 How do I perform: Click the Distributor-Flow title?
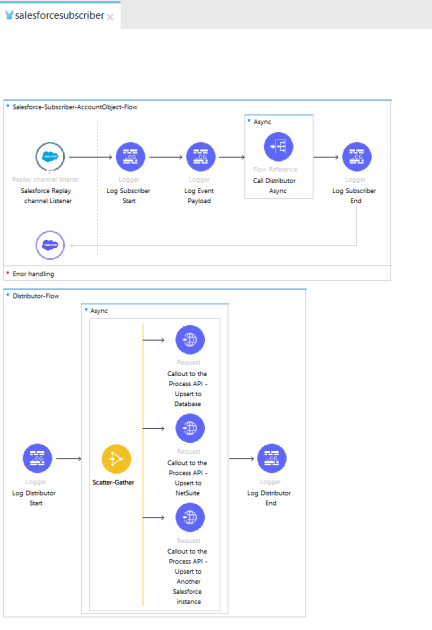[36, 296]
